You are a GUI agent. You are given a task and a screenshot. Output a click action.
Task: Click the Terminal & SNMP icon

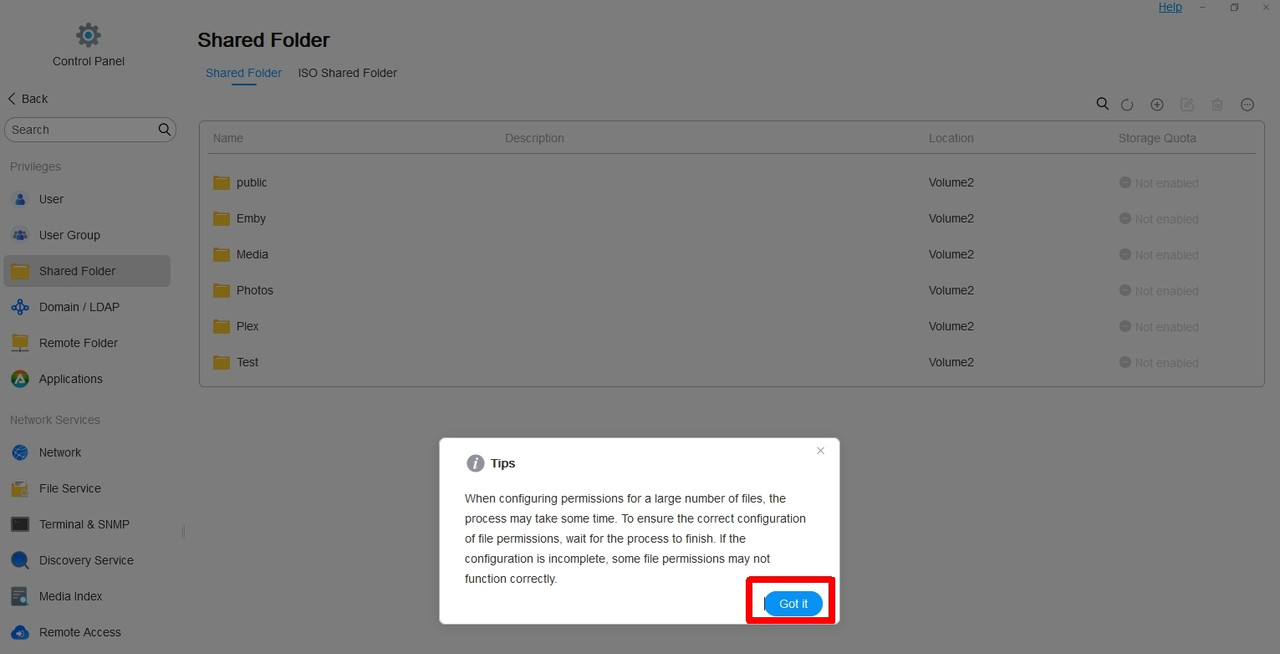click(x=20, y=524)
